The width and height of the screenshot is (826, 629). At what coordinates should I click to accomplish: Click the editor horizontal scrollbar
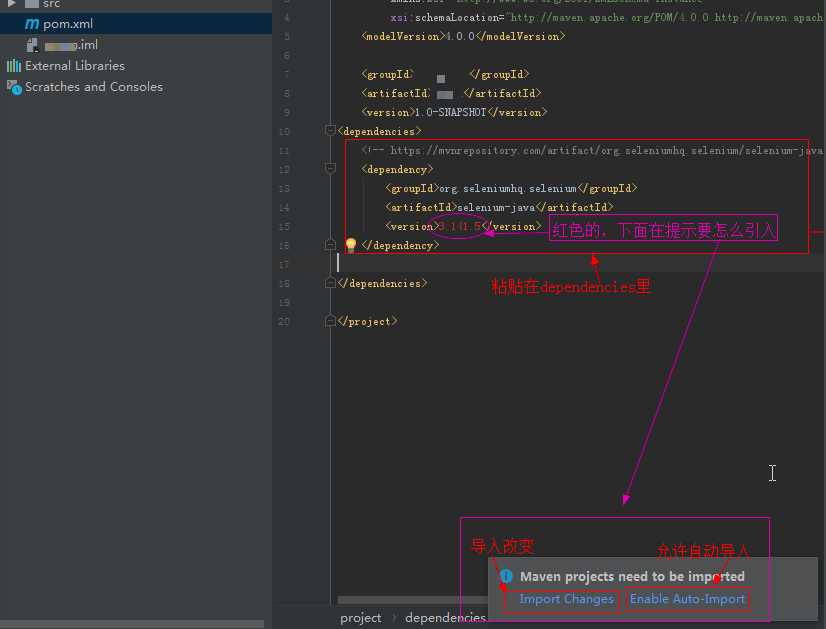(412, 600)
